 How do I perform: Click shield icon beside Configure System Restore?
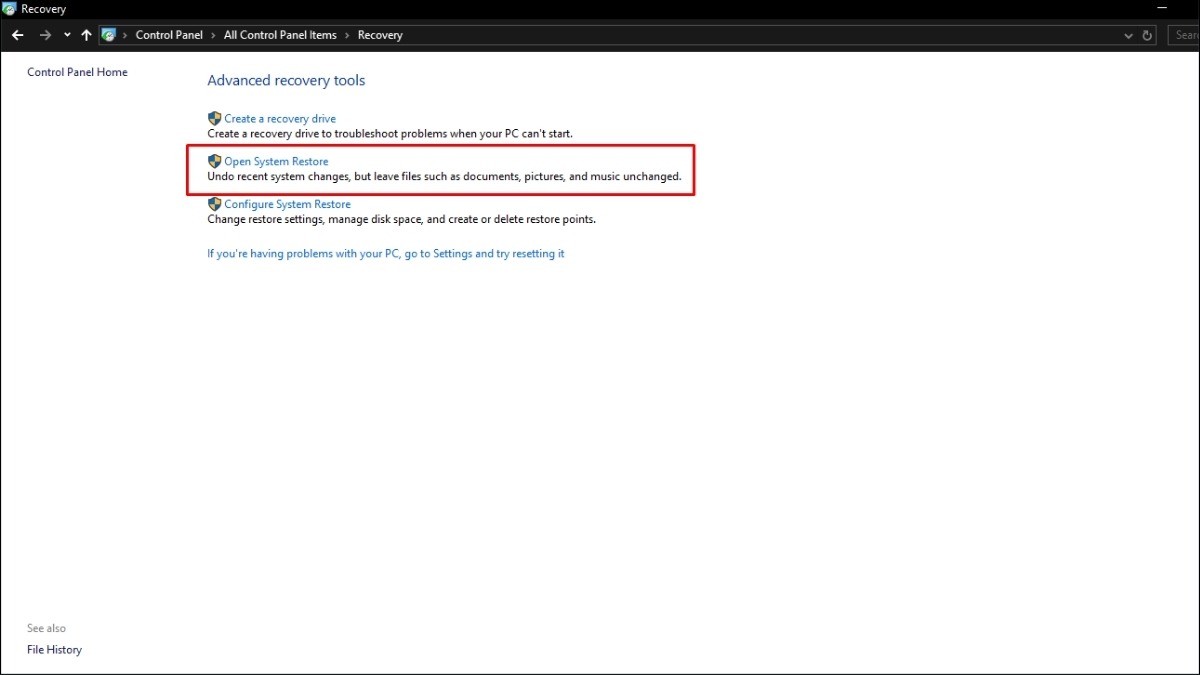click(214, 204)
